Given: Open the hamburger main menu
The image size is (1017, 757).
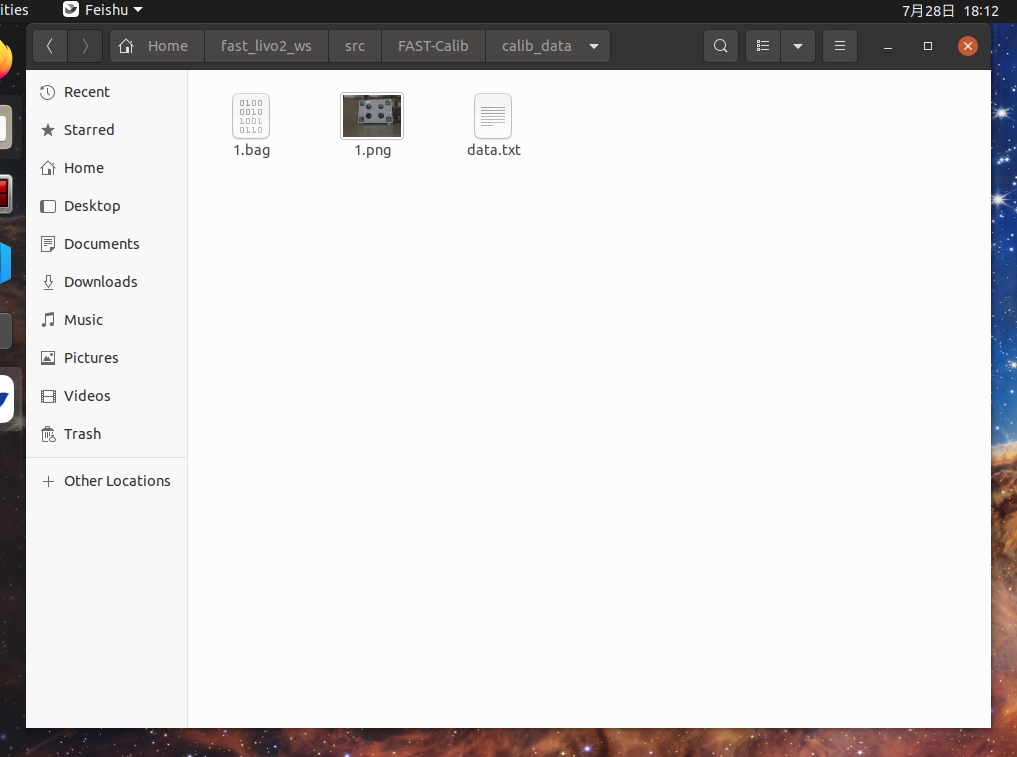Looking at the screenshot, I should (x=840, y=46).
